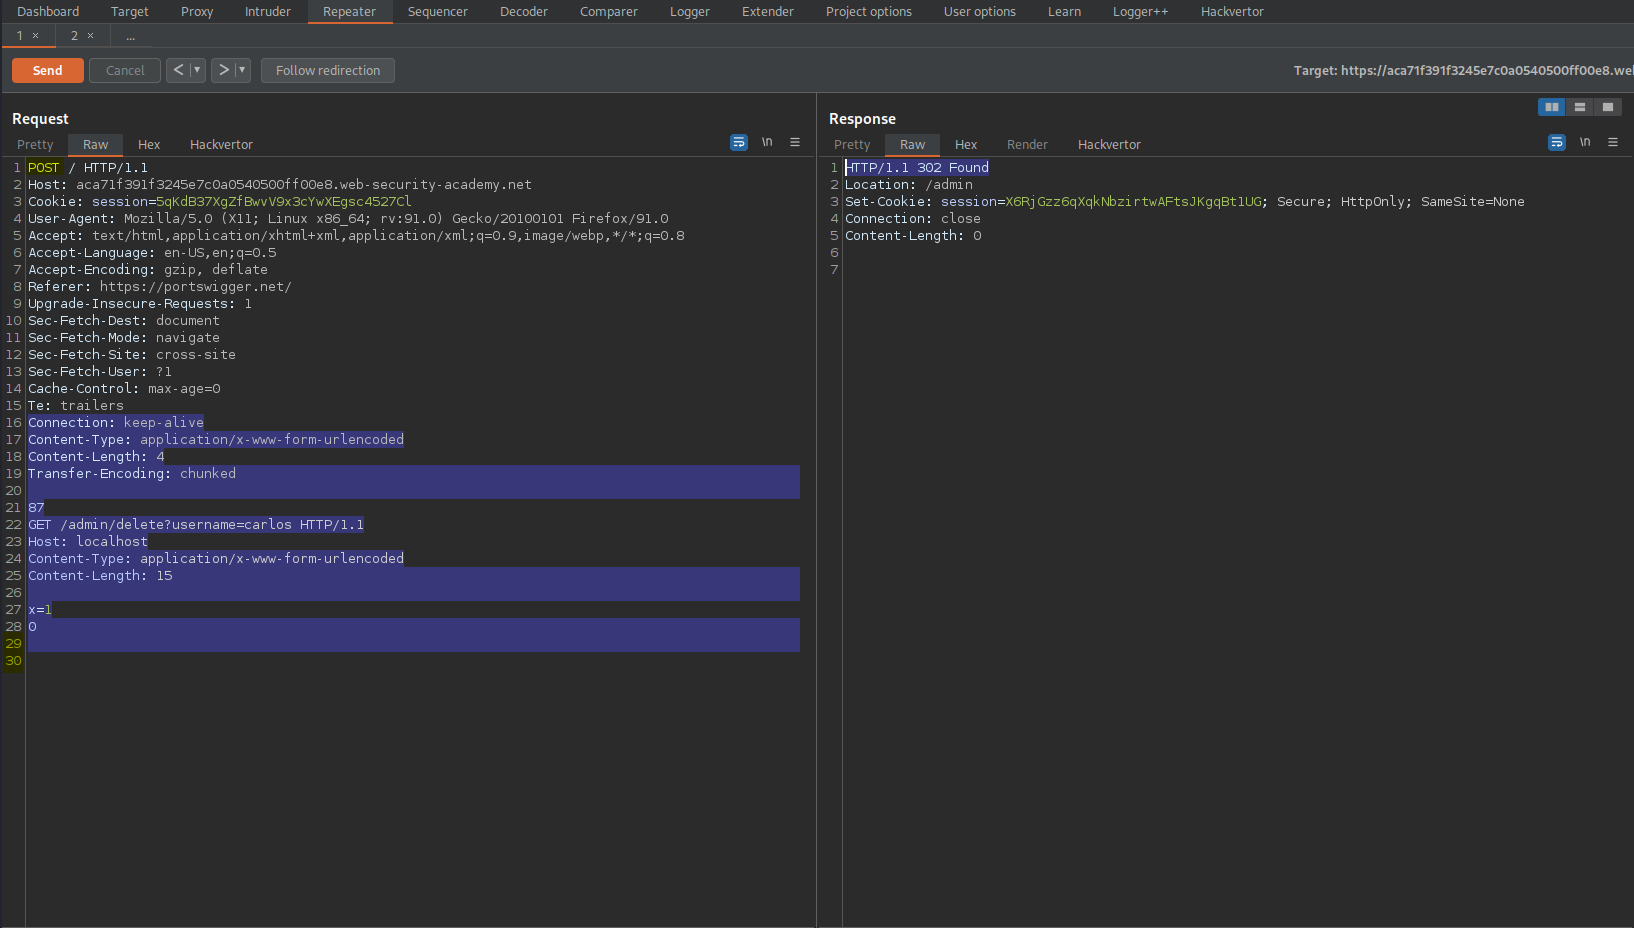Screen dimensions: 1634x928
Task: Switch to top-bottom layout view
Action: point(1580,107)
